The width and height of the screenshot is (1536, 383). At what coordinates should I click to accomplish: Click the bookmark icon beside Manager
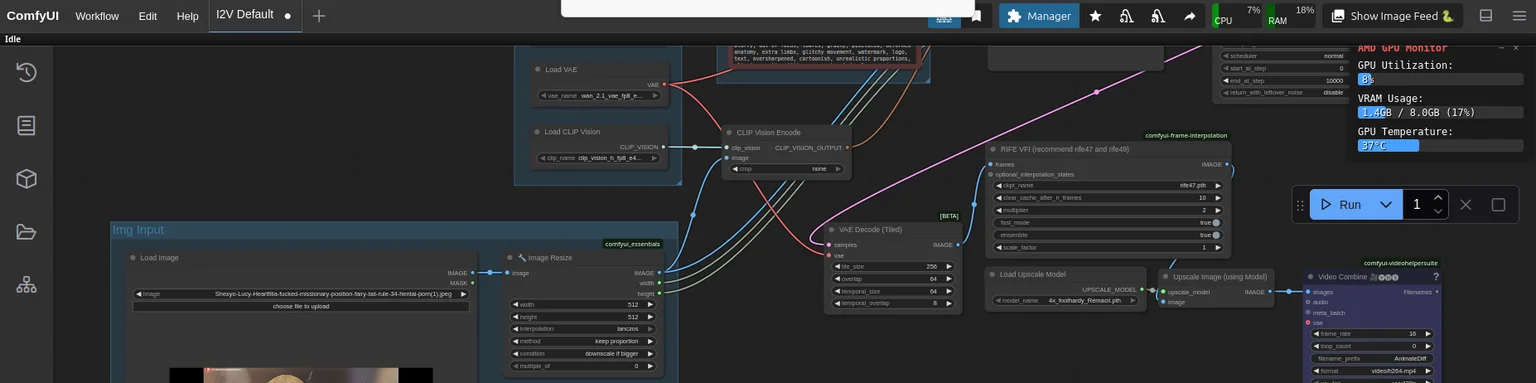point(976,16)
